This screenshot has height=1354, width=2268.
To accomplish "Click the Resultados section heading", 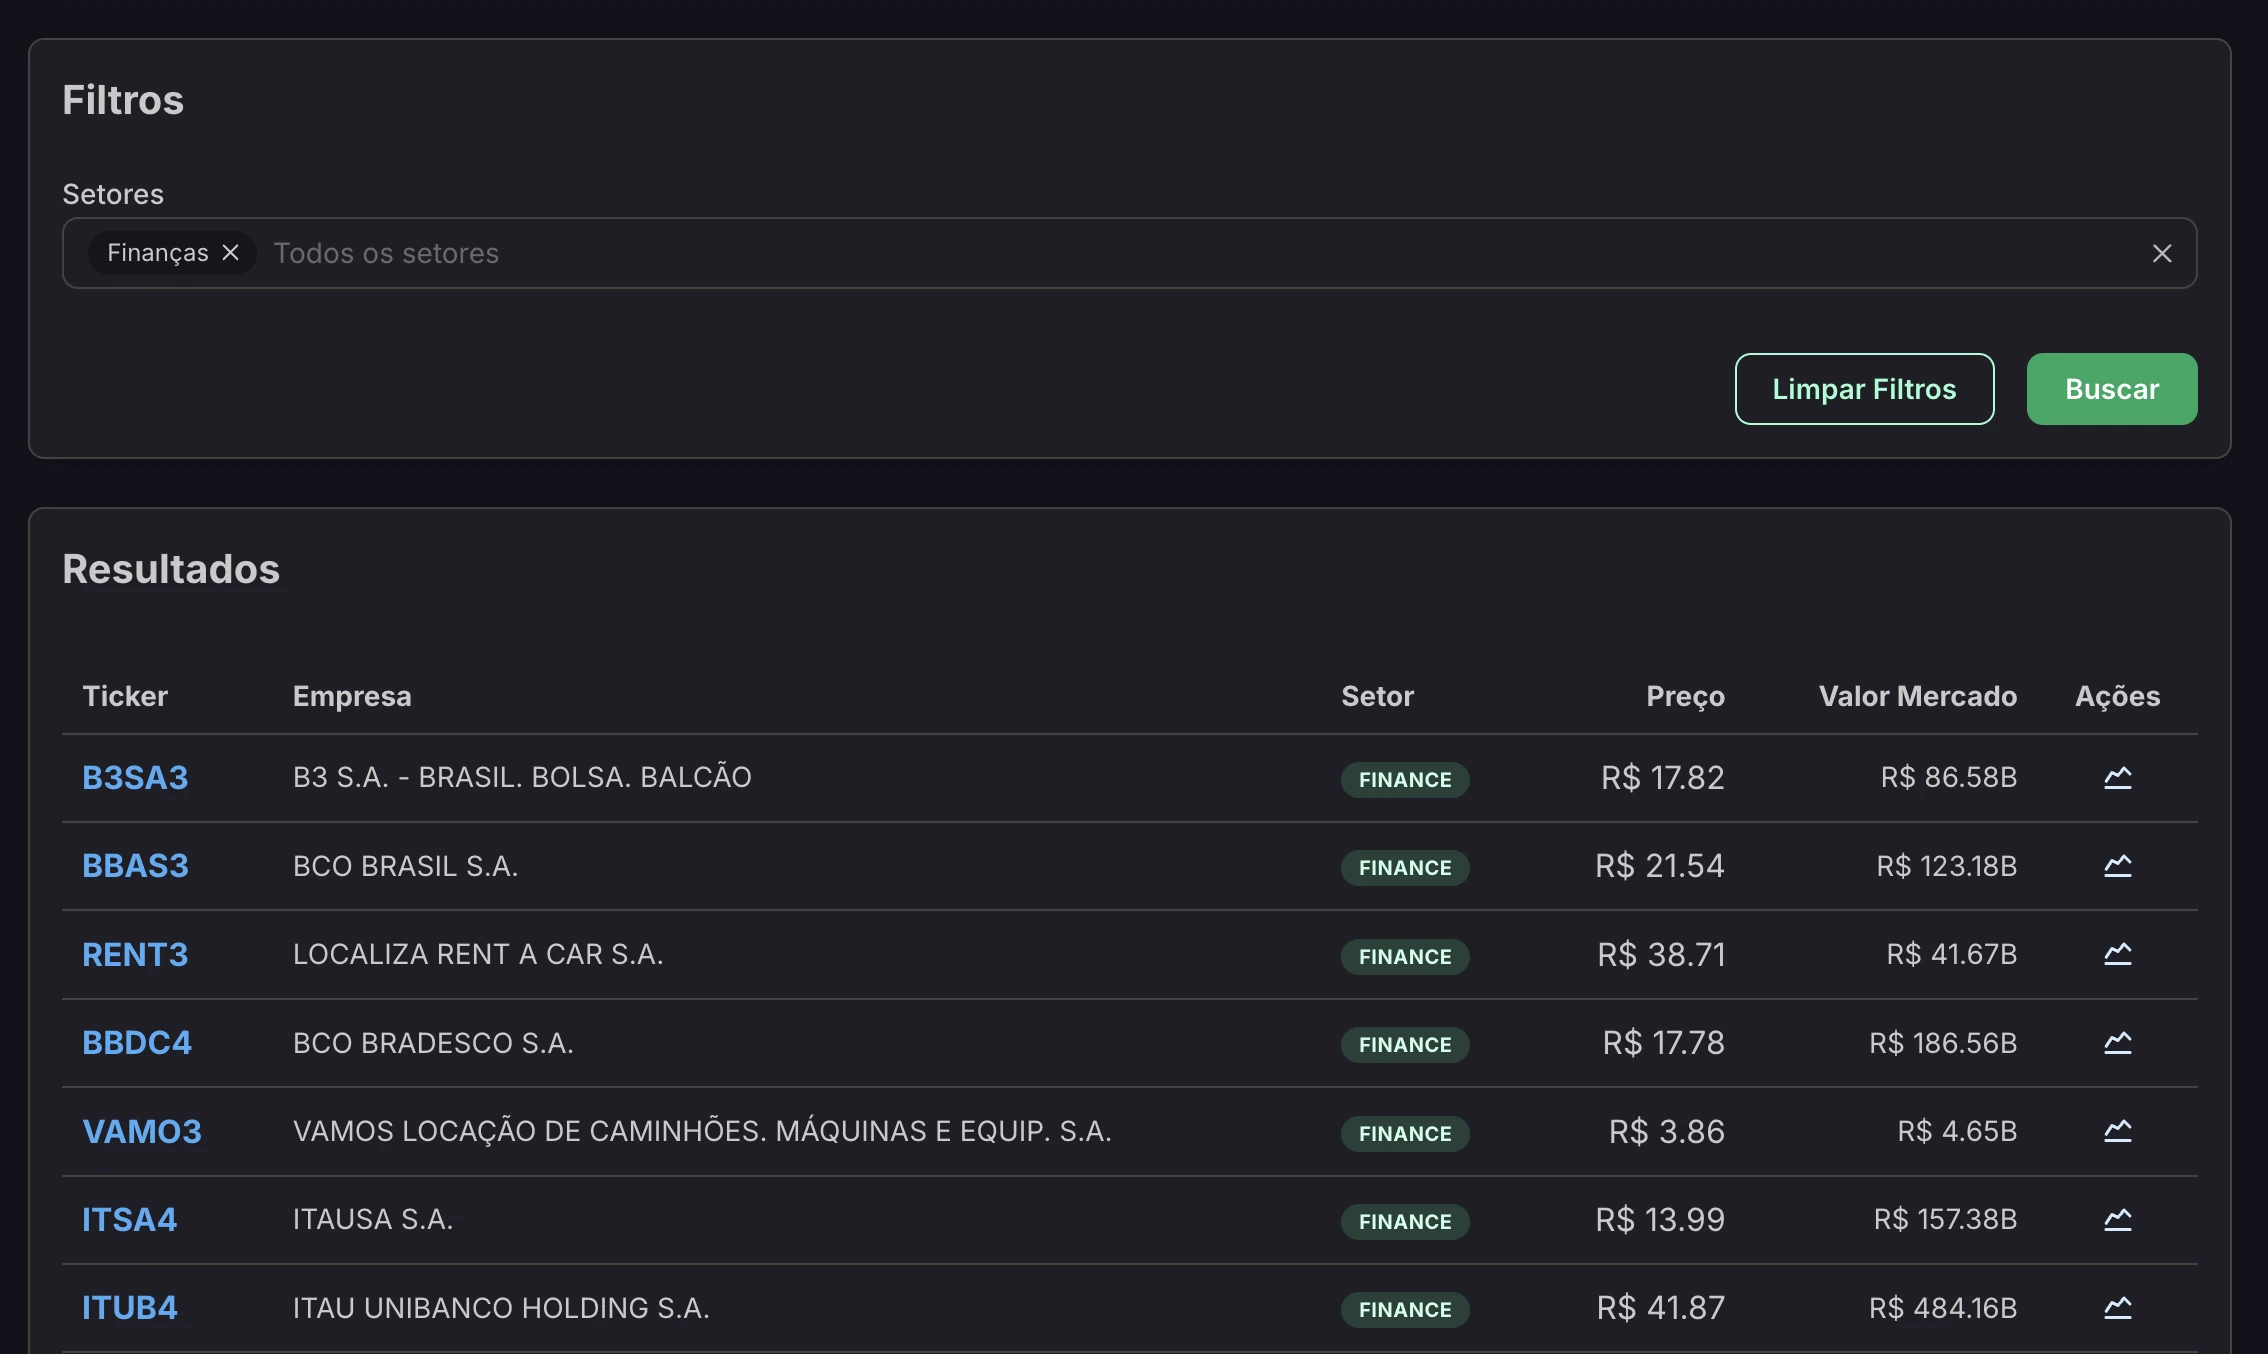I will [x=171, y=569].
